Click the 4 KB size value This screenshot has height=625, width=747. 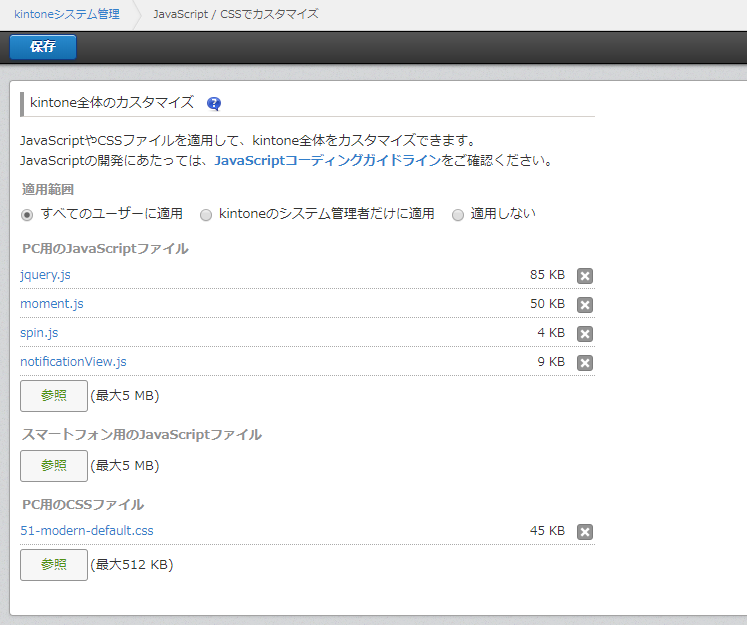pyautogui.click(x=551, y=333)
